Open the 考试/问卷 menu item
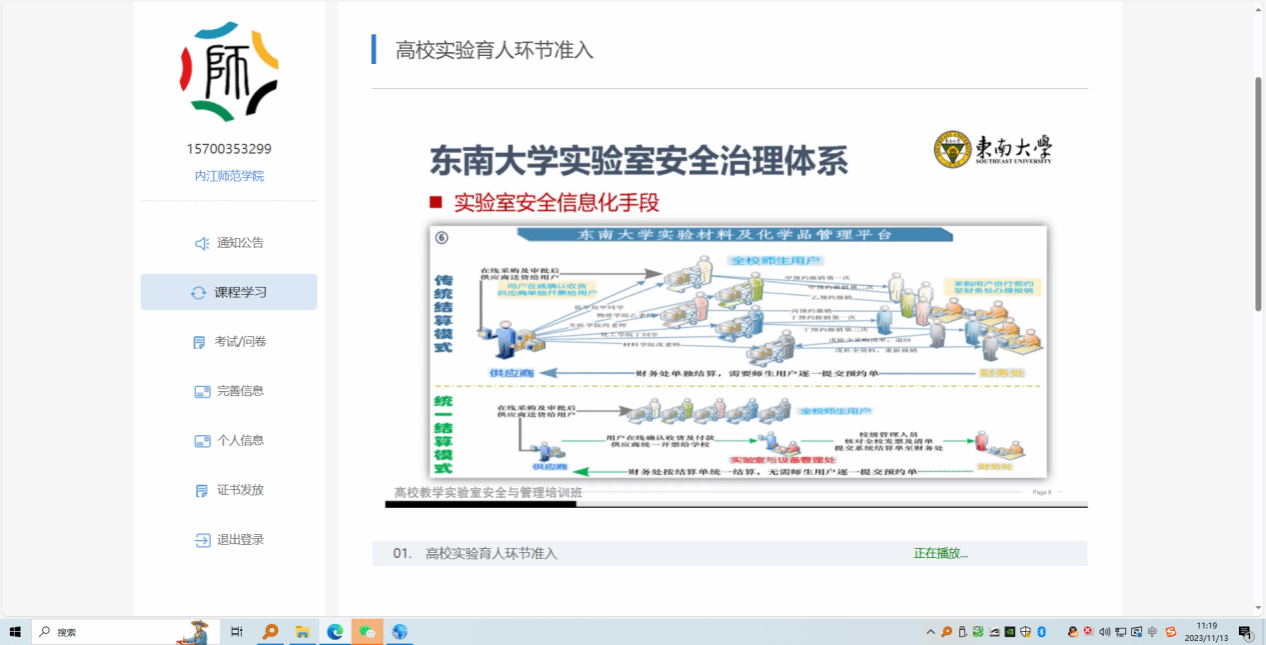Screen dimensions: 1266x645 (x=240, y=342)
